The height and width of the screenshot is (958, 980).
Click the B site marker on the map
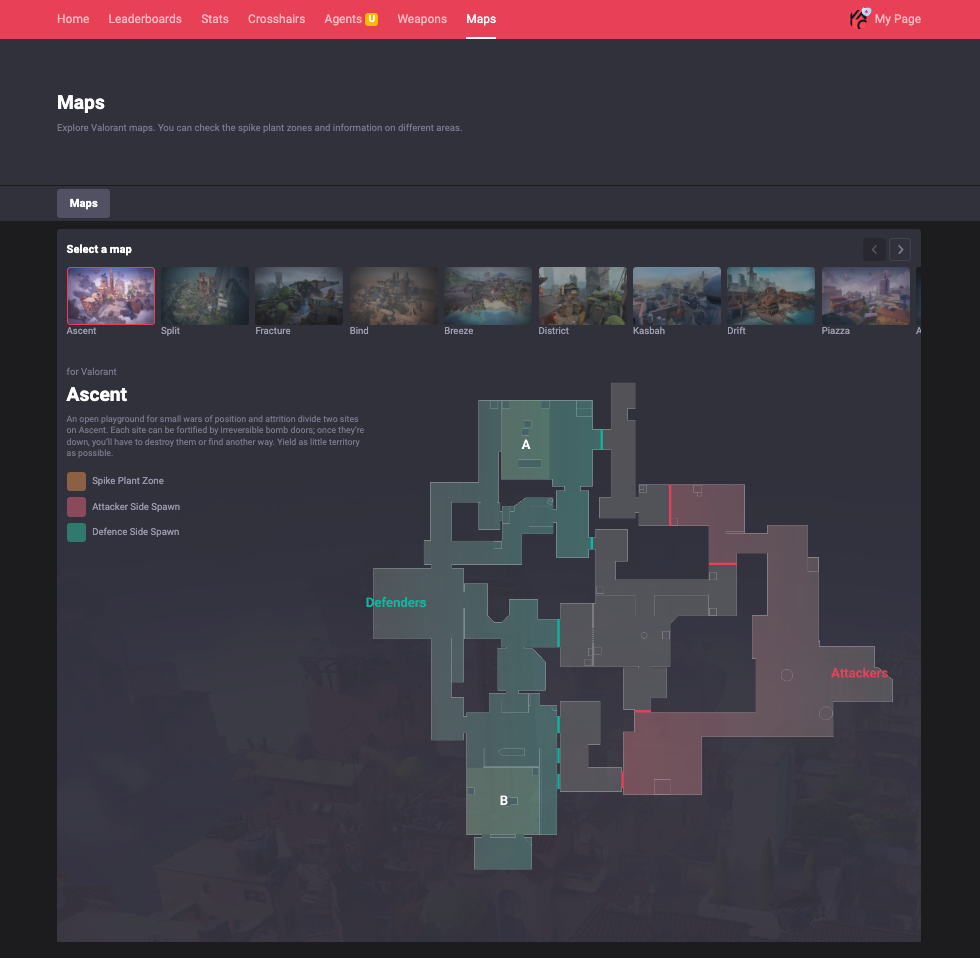pos(504,801)
